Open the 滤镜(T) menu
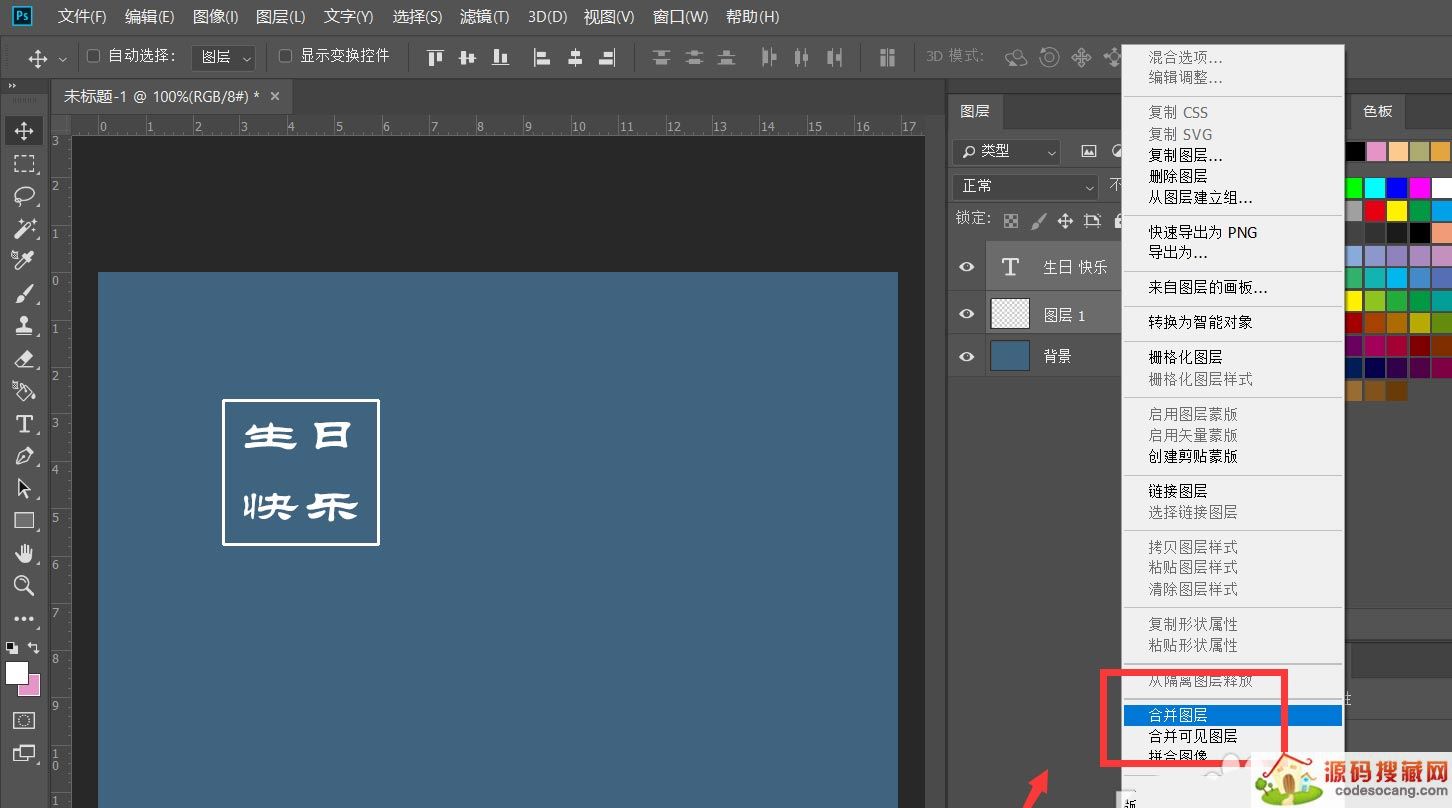 pos(484,17)
